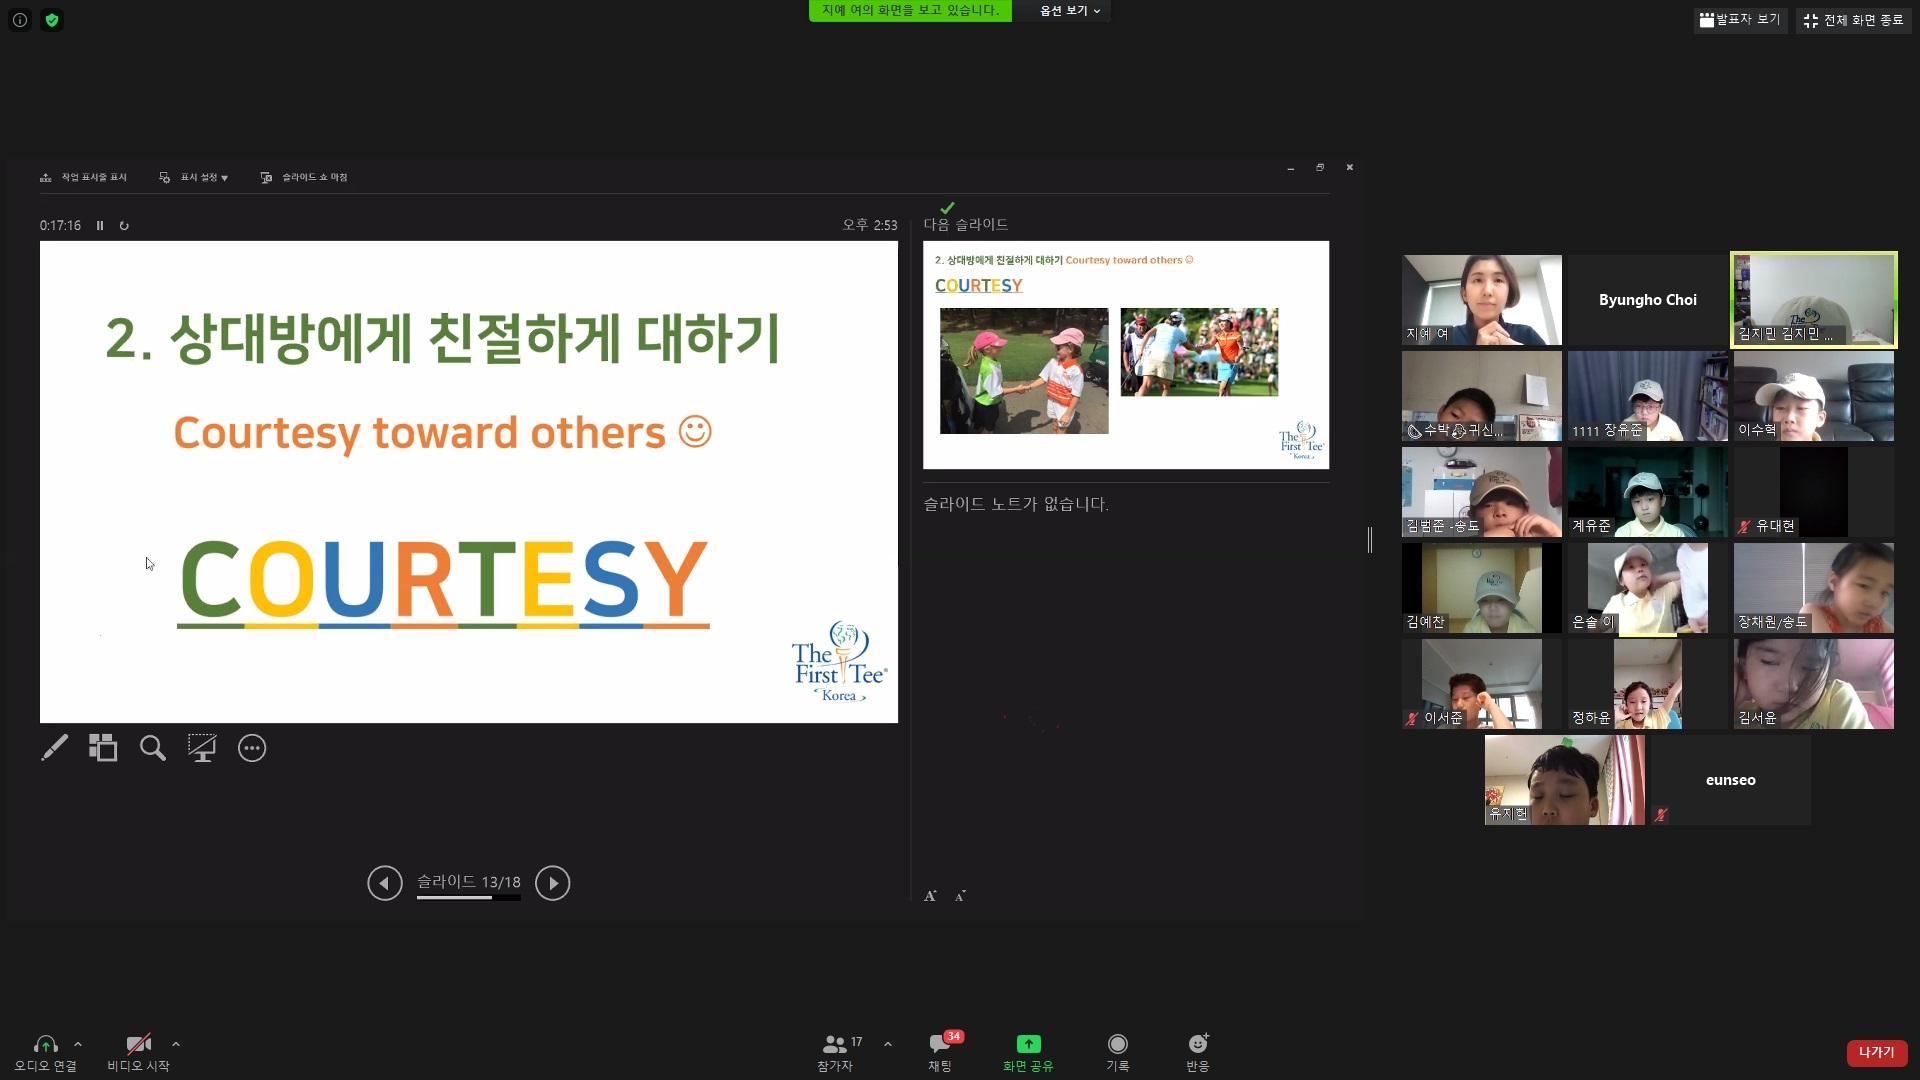Open more slideshow options ellipsis

point(252,748)
